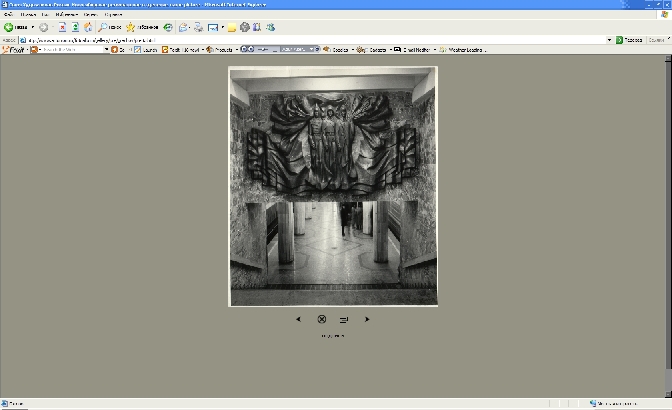Click the gray Forward navigation button
The image size is (672, 410).
coord(44,27)
